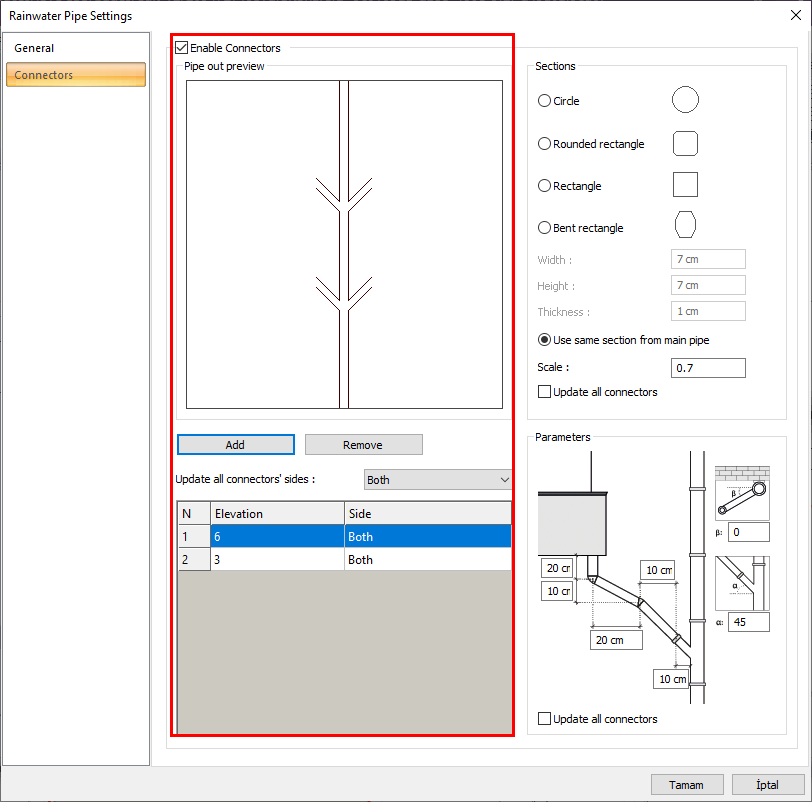812x802 pixels.
Task: Click the bent rectangle octagon icon
Action: pos(685,227)
